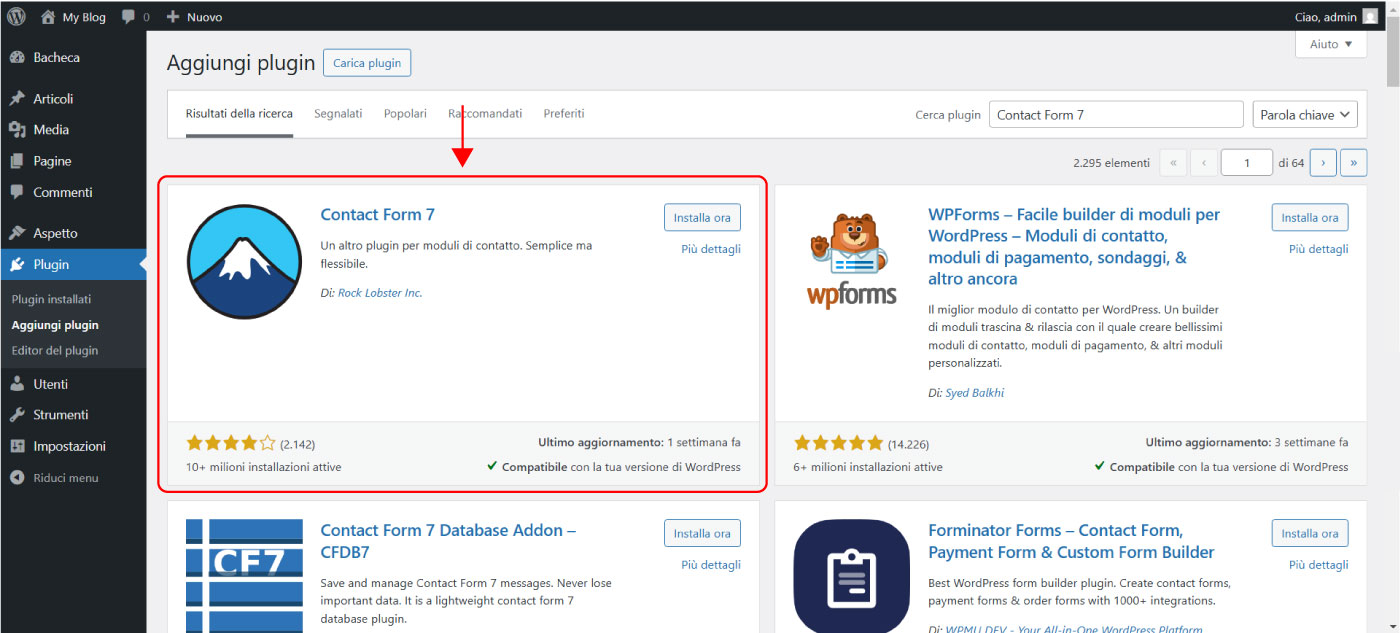Click the WordPress logo icon
The image size is (1400, 633).
tap(16, 16)
